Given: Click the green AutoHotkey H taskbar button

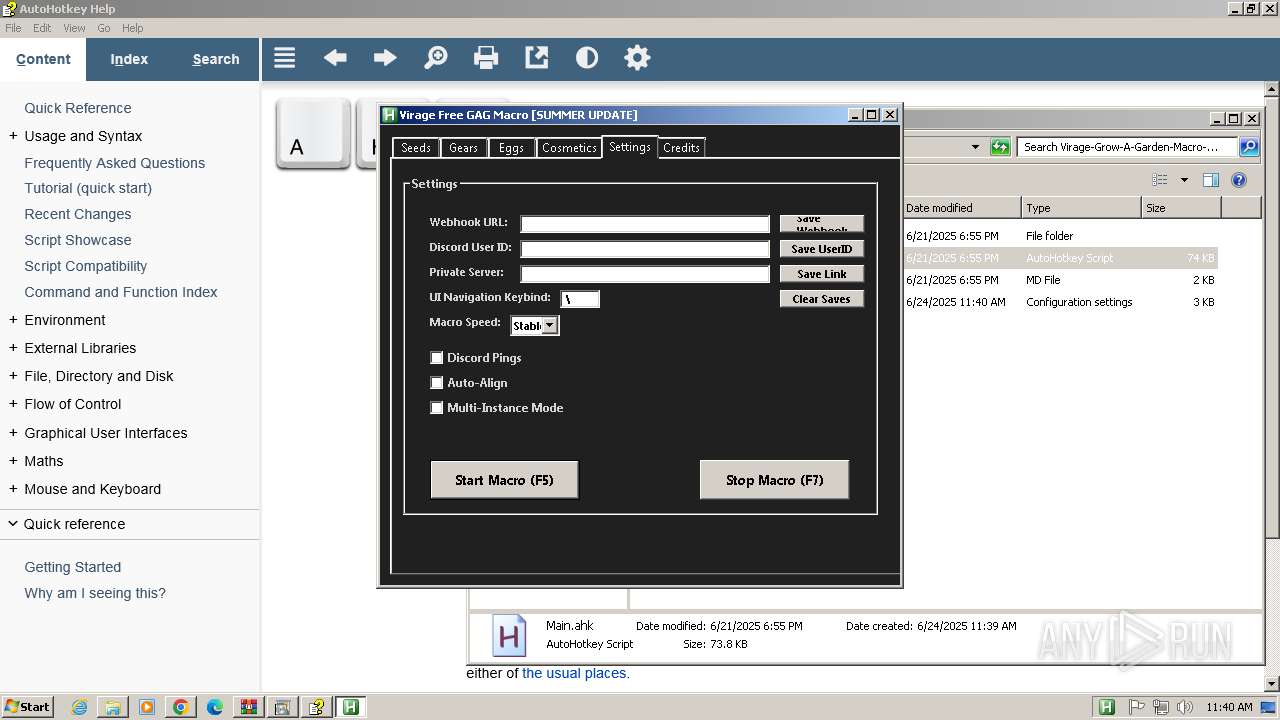Looking at the screenshot, I should point(350,707).
